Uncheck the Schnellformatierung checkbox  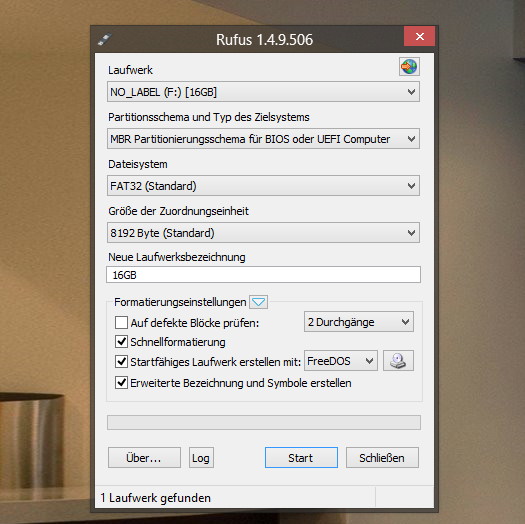[121, 342]
